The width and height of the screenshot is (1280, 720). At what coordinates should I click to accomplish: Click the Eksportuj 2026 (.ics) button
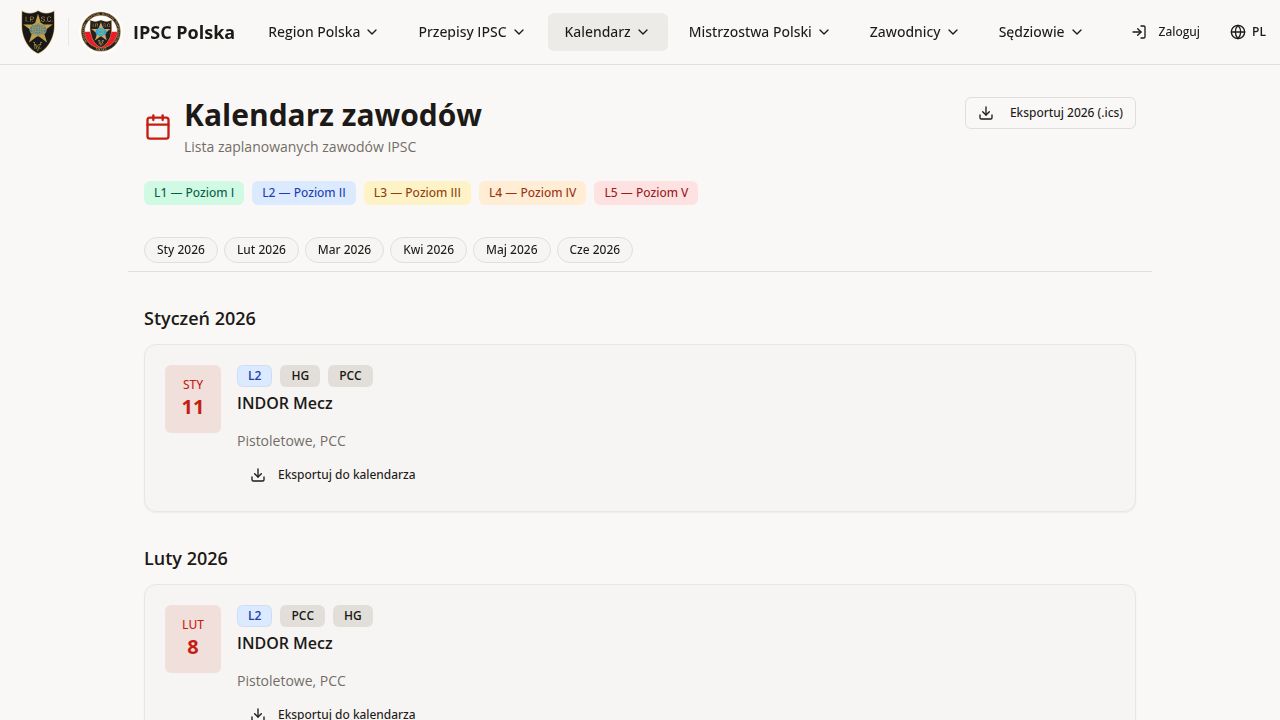(1050, 113)
